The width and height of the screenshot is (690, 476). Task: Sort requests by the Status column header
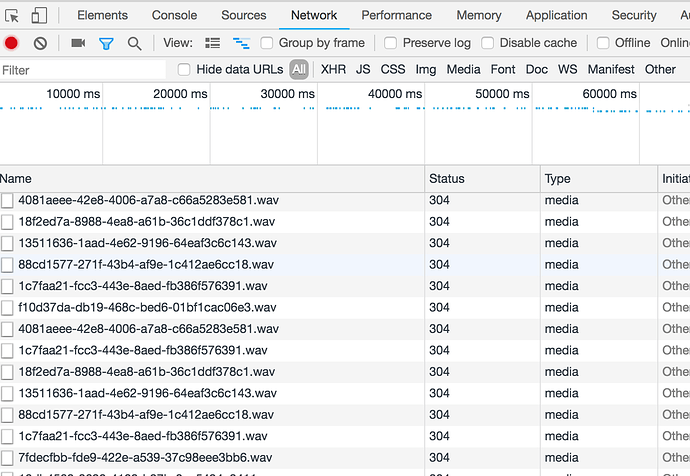pyautogui.click(x=447, y=178)
